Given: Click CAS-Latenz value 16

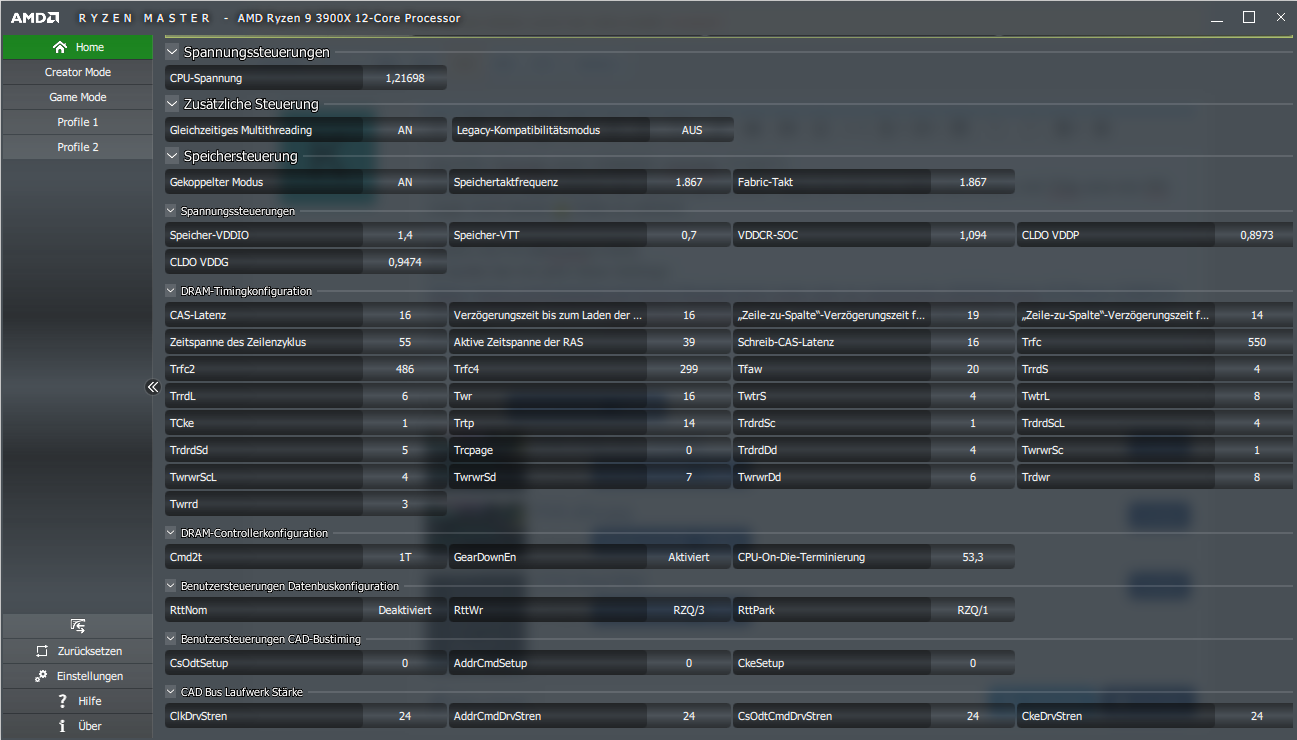Looking at the screenshot, I should (x=405, y=315).
